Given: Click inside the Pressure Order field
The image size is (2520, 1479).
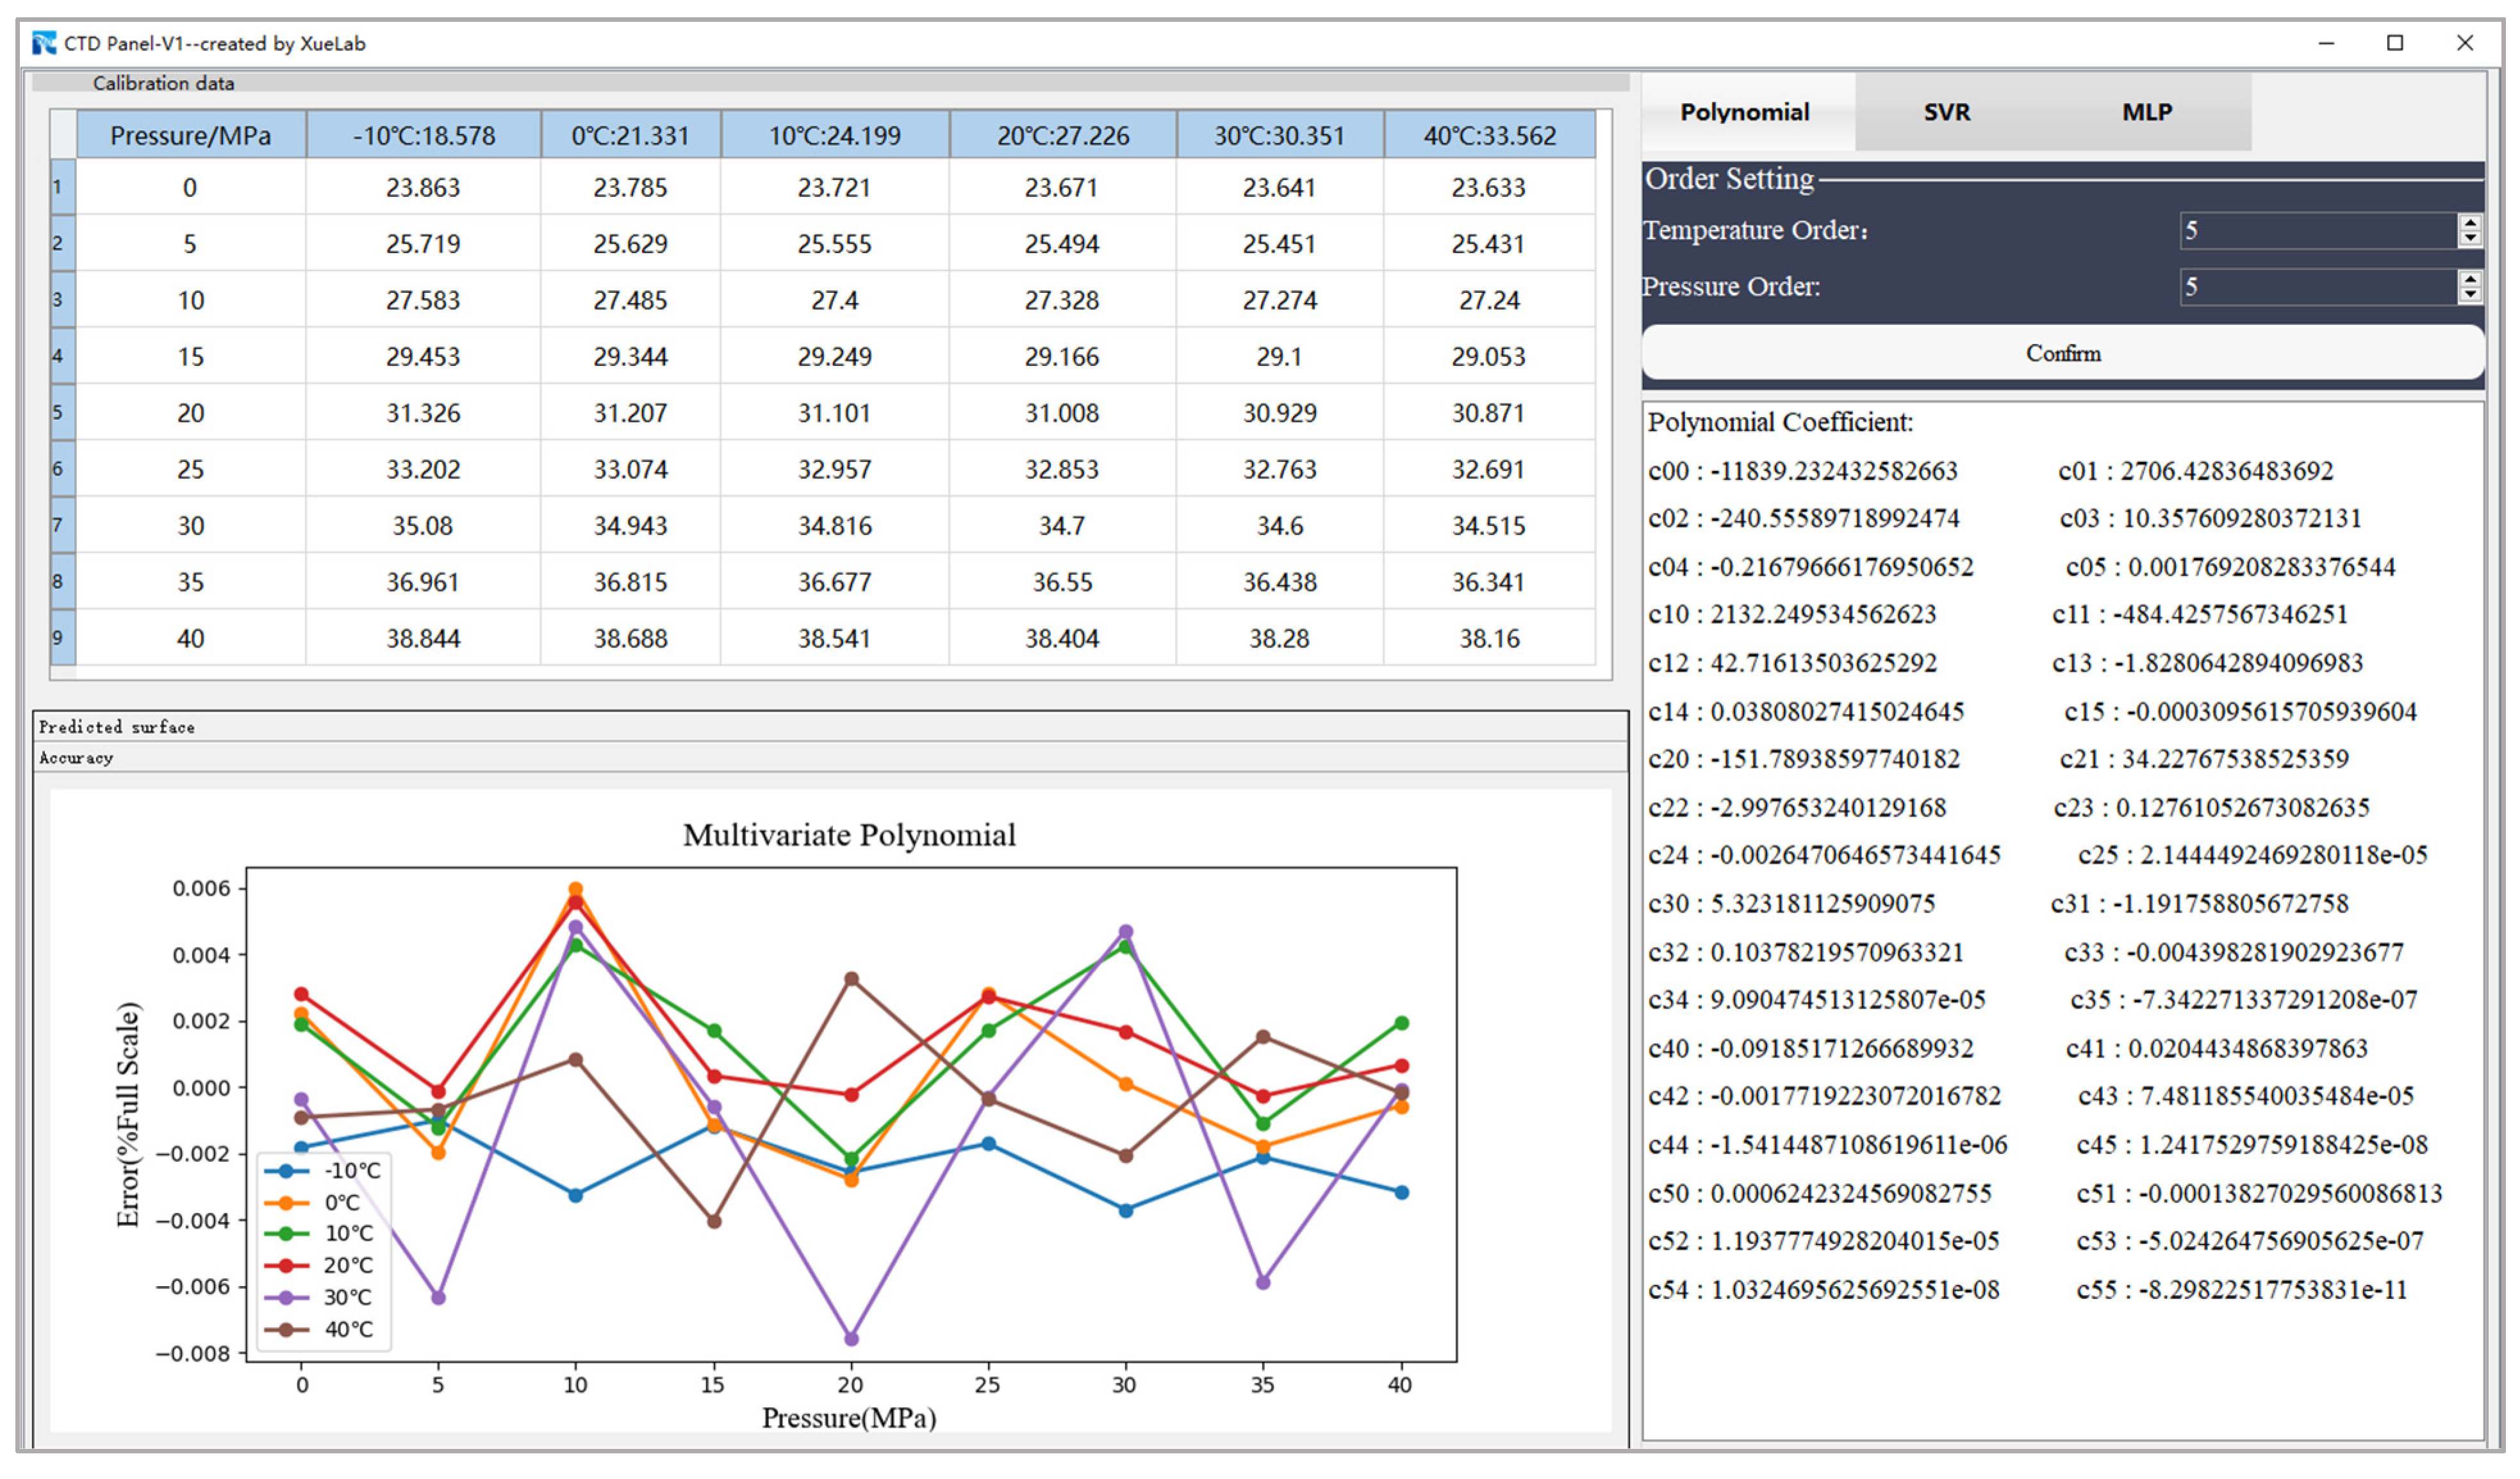Looking at the screenshot, I should 2315,287.
